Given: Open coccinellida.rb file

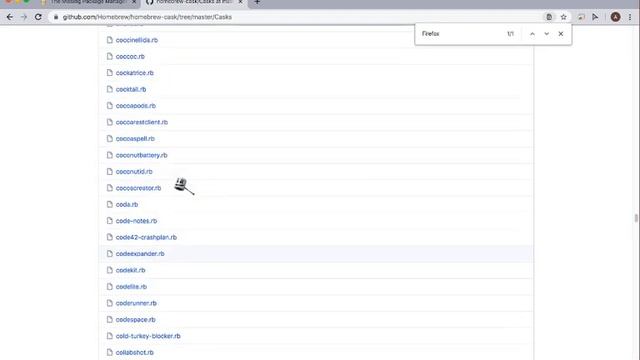Looking at the screenshot, I should (137, 40).
